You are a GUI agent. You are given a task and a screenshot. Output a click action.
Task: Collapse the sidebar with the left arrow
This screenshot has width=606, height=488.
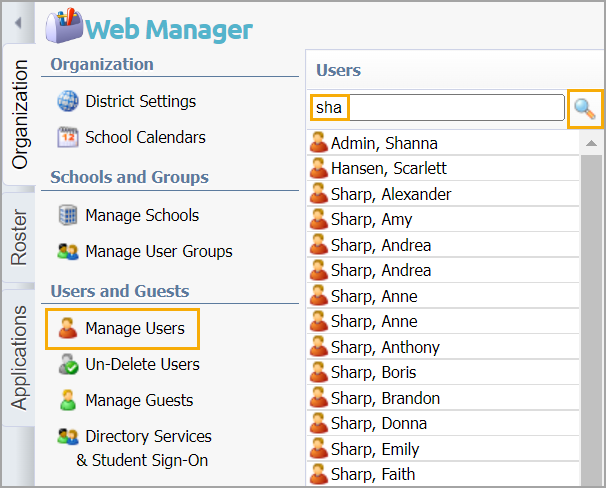tap(18, 23)
